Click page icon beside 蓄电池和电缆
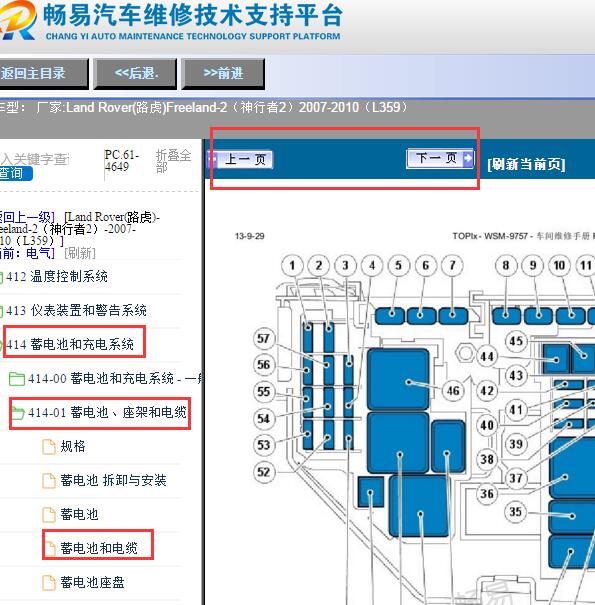 (x=49, y=549)
